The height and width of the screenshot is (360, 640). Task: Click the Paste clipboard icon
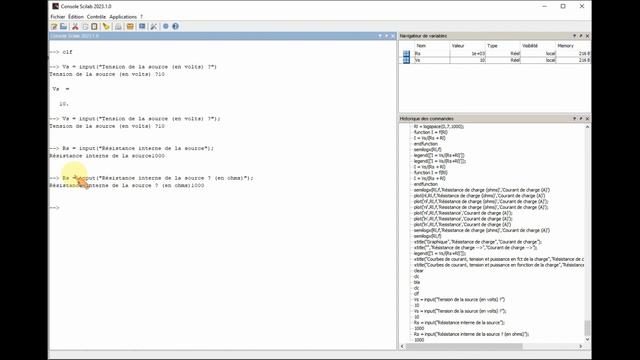click(94, 27)
